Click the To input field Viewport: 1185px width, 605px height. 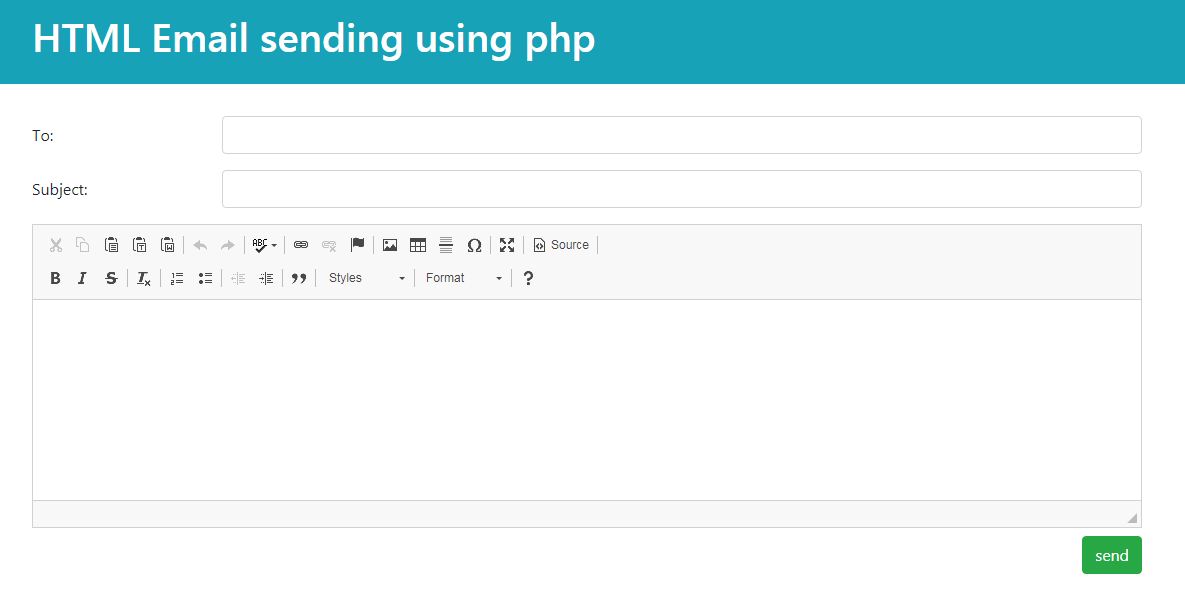[x=681, y=135]
